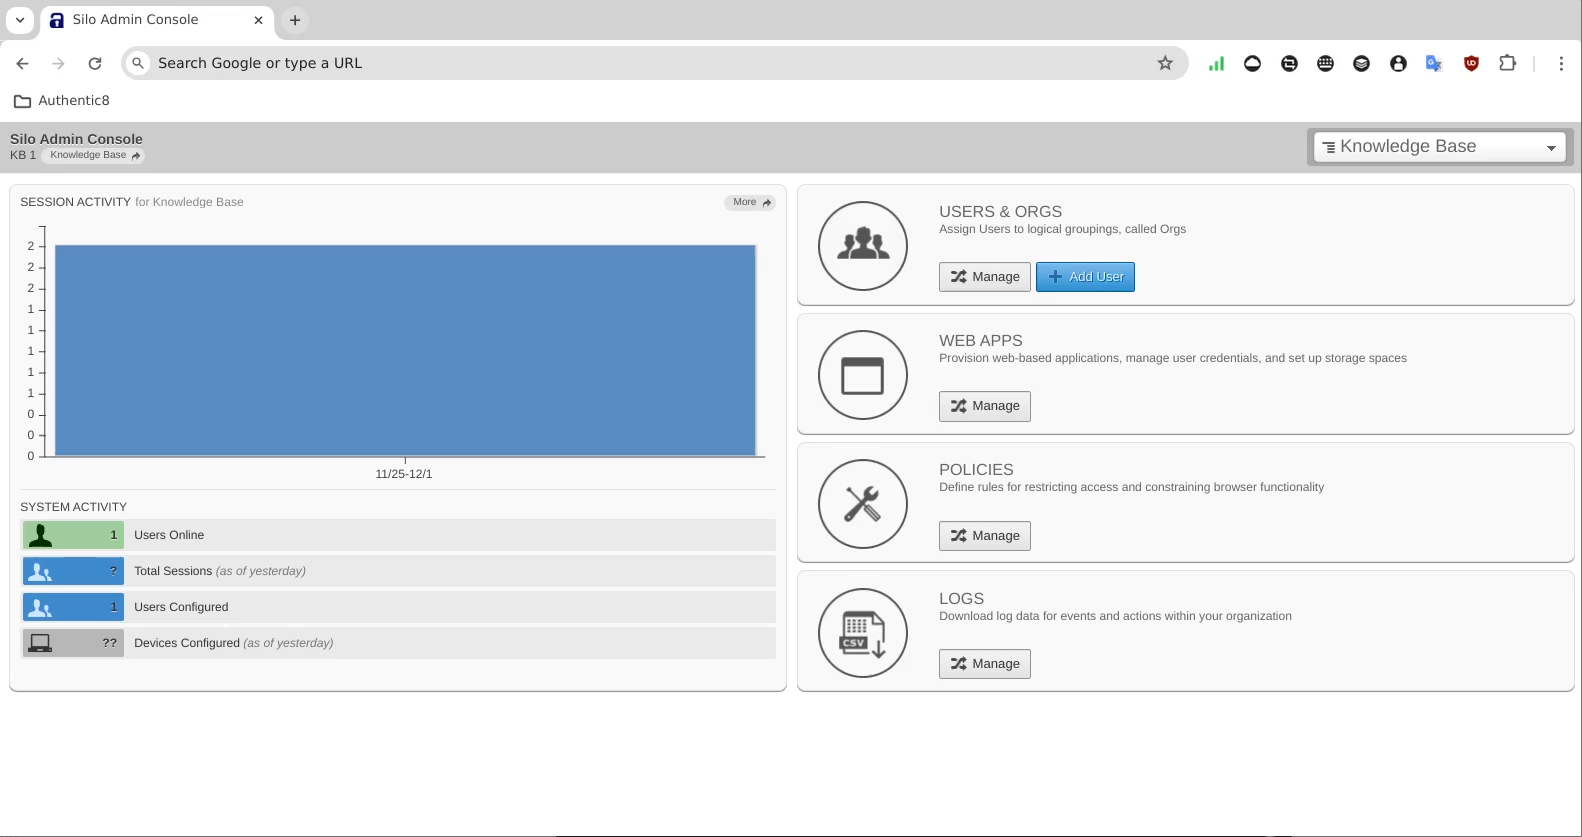Go back to previous page

click(x=22, y=63)
